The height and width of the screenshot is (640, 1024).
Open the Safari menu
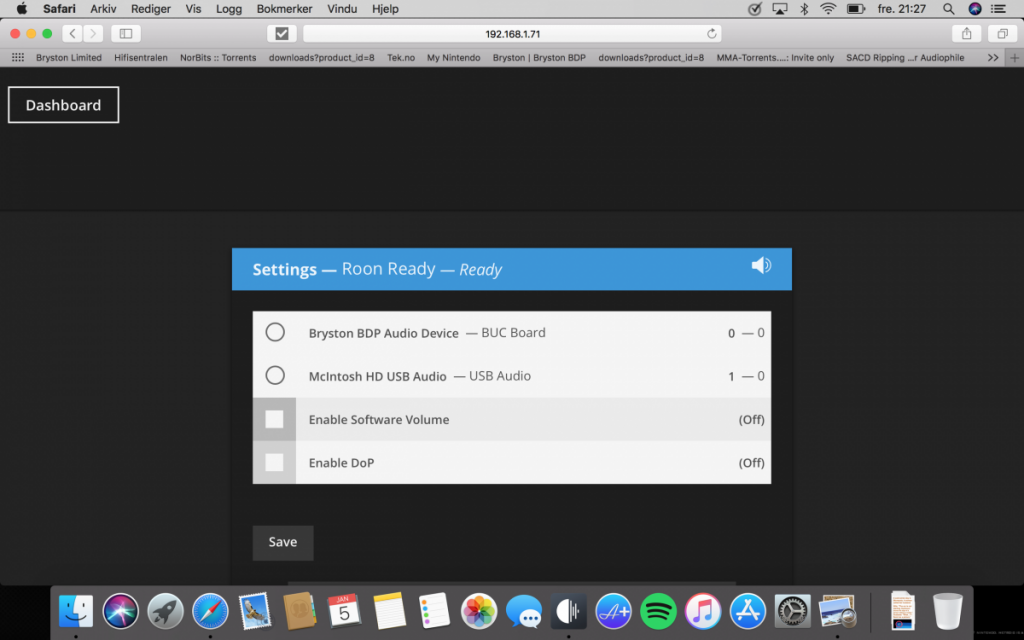[59, 8]
